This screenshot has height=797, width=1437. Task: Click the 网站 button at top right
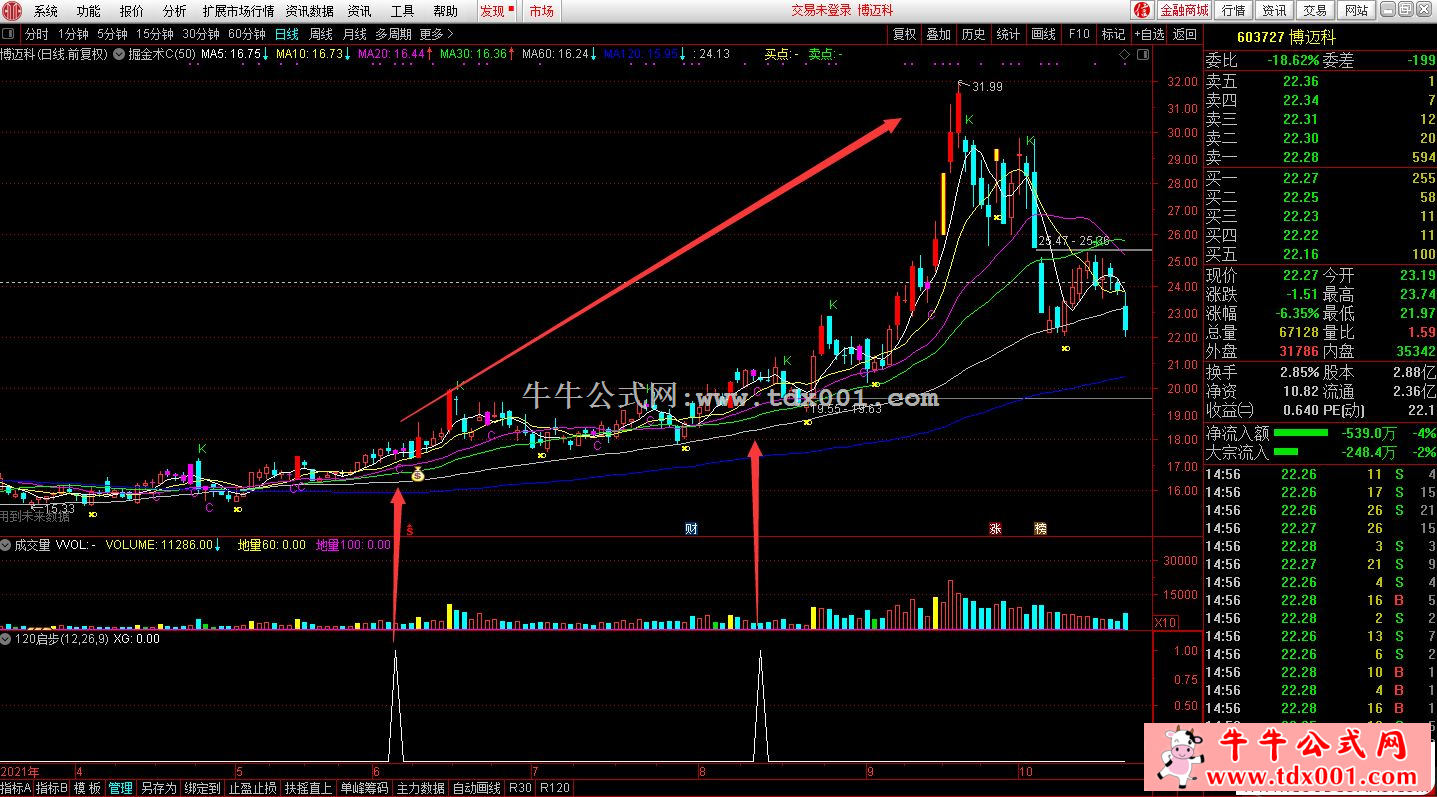click(x=1356, y=11)
